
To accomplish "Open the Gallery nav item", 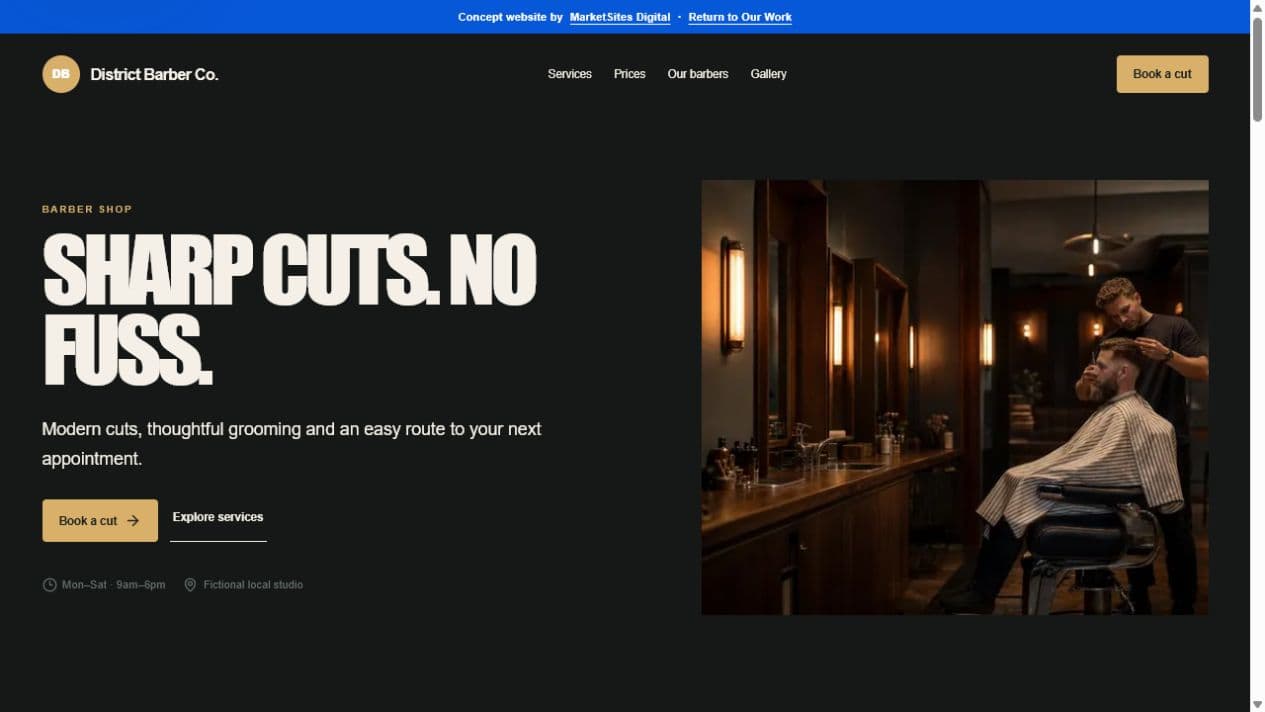I will coord(768,74).
